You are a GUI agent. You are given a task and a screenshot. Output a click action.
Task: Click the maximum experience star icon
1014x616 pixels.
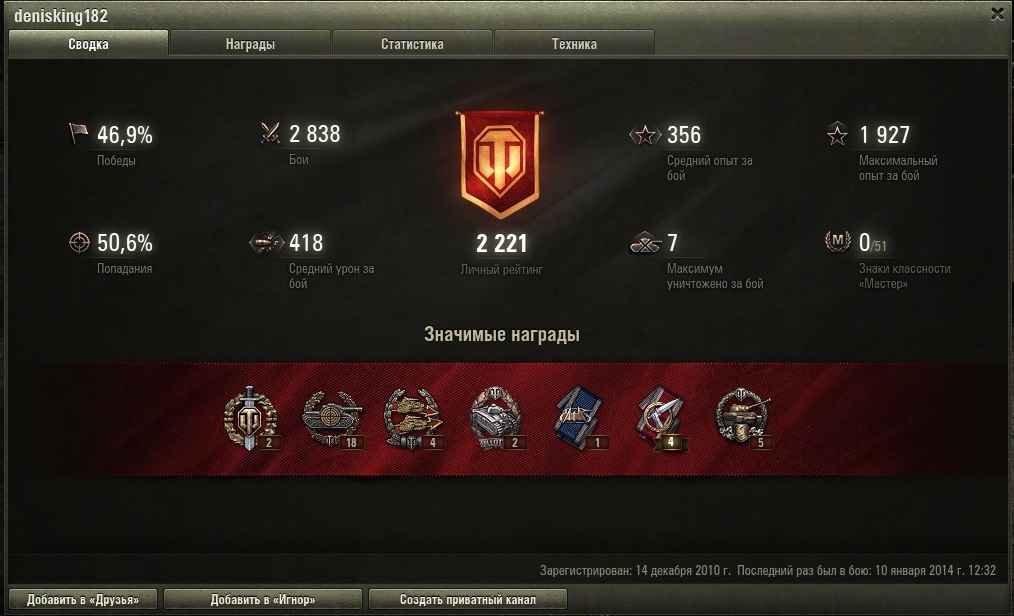point(837,134)
